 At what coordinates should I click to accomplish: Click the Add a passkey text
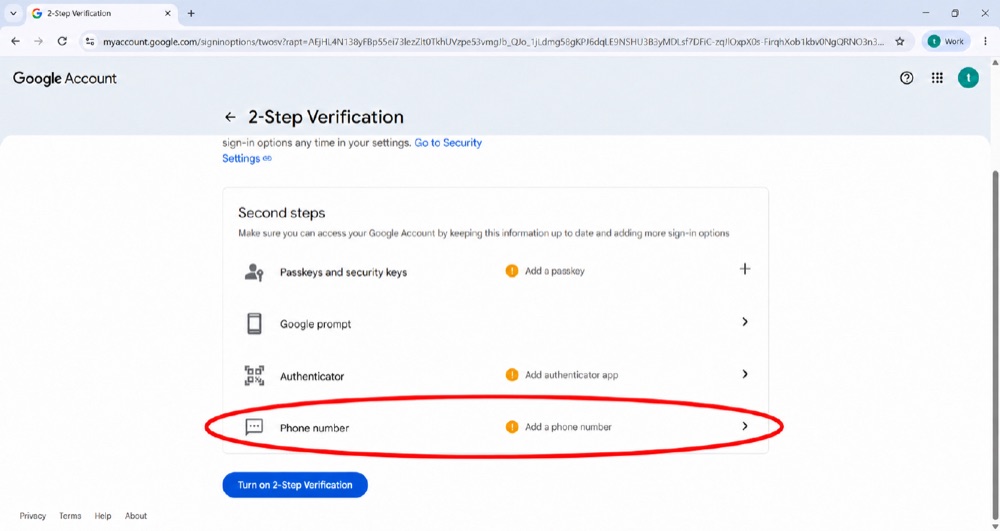[554, 271]
